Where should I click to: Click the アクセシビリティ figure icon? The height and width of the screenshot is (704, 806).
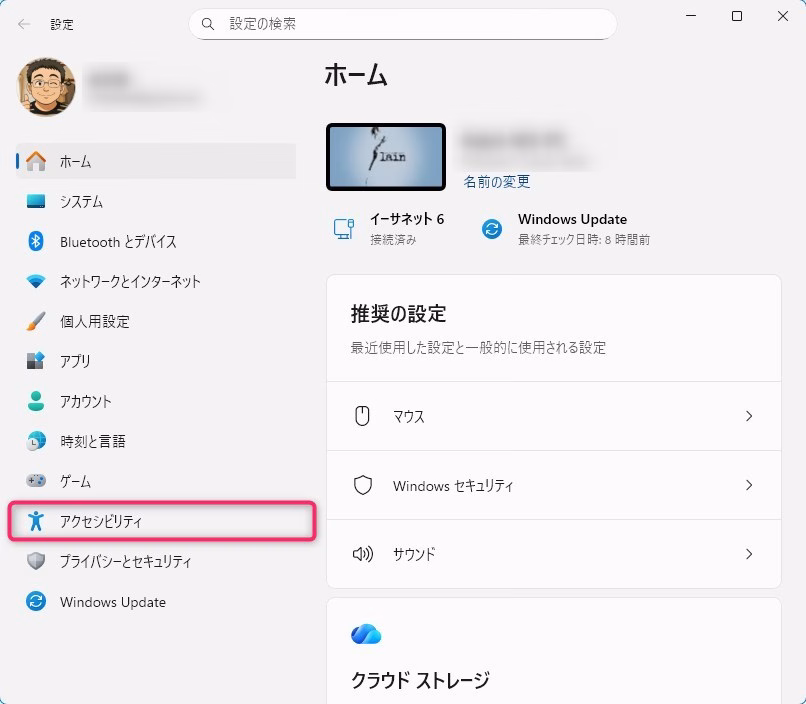[x=36, y=521]
